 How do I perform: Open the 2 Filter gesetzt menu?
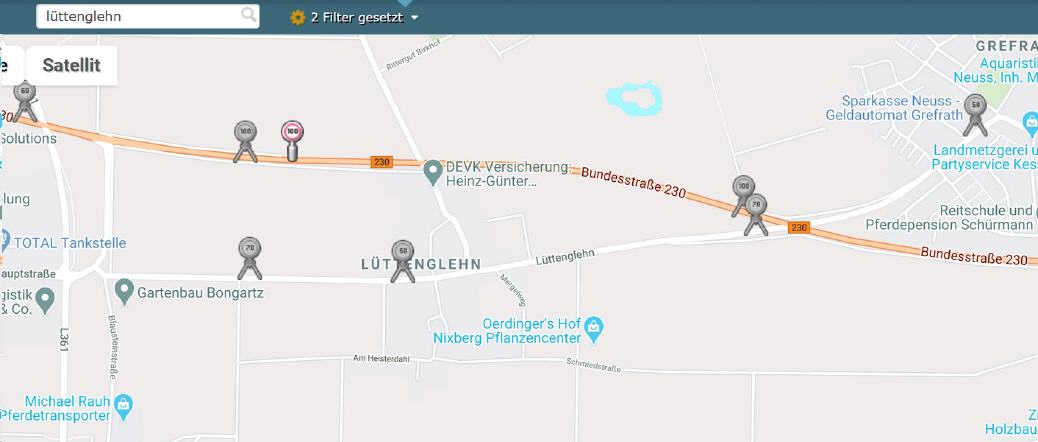[354, 18]
